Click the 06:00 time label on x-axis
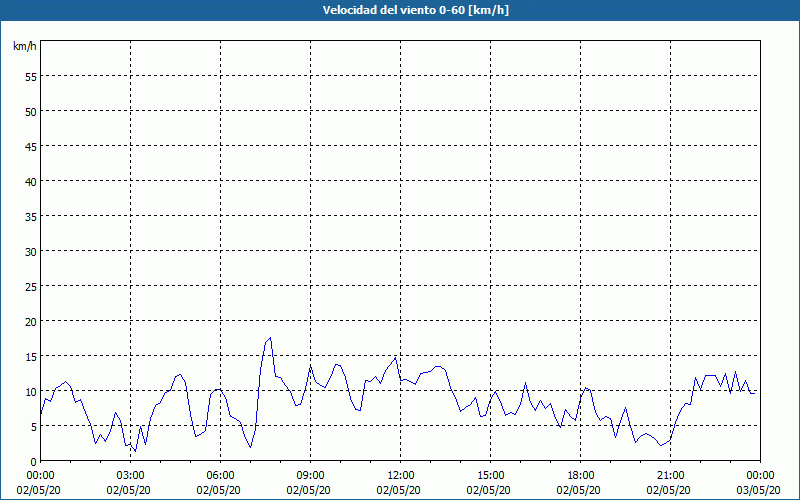 coord(220,476)
